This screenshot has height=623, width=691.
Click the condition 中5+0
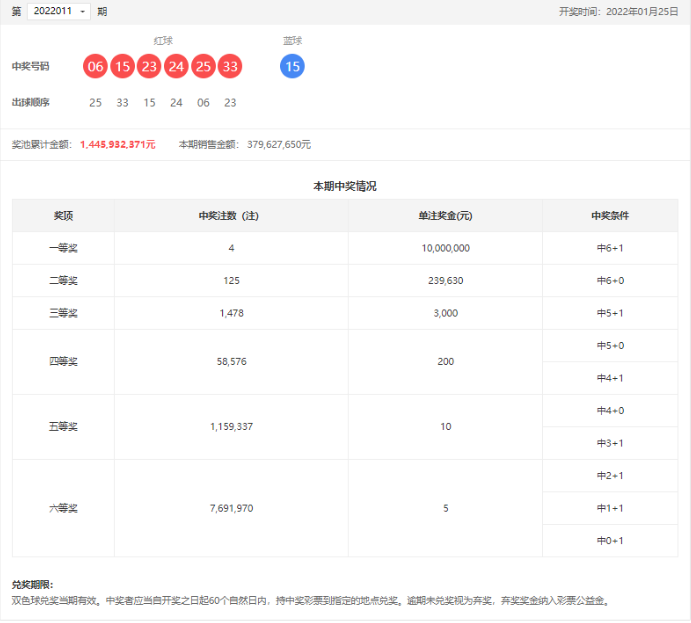point(610,345)
